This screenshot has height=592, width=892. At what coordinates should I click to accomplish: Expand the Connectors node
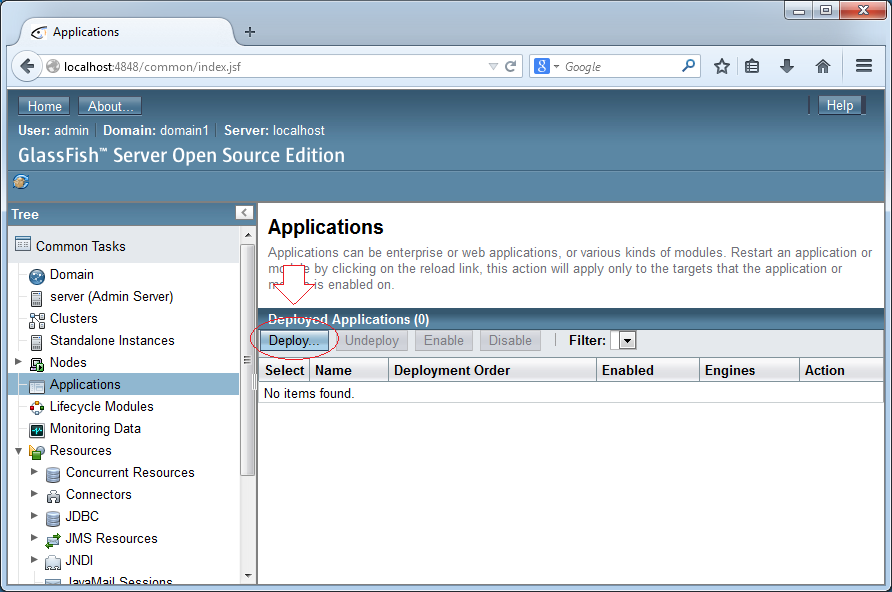[34, 494]
